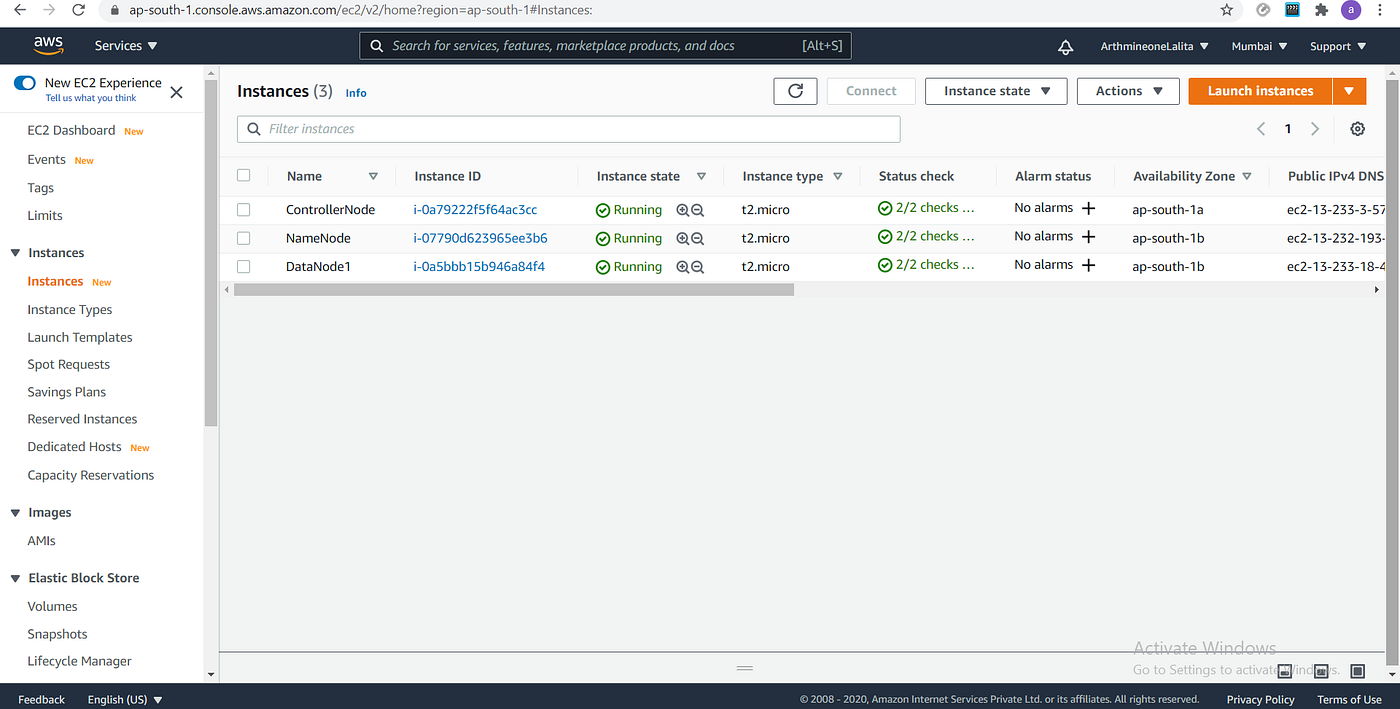The width and height of the screenshot is (1400, 709).
Task: Bookmark this page with star icon
Action: (1227, 10)
